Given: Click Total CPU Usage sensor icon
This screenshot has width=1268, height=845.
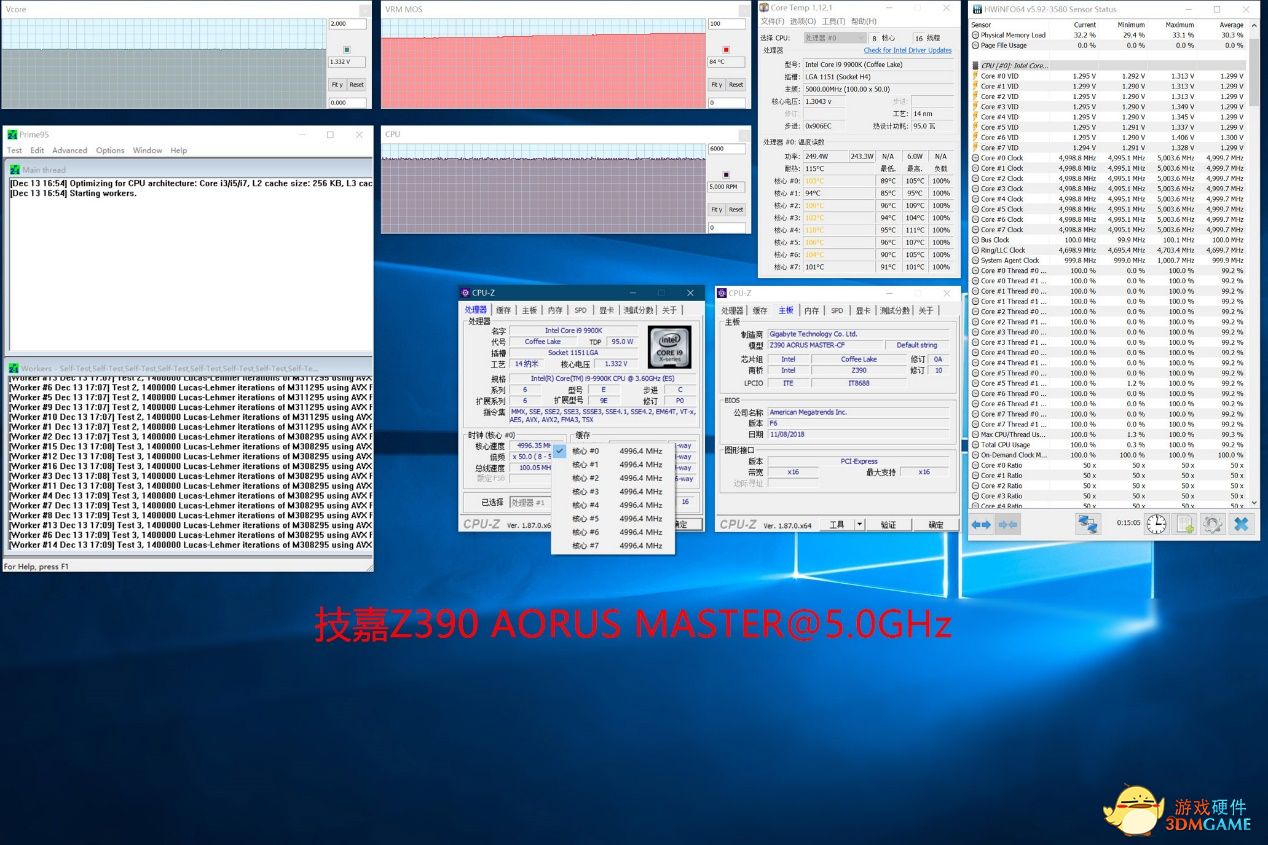Looking at the screenshot, I should click(x=975, y=445).
